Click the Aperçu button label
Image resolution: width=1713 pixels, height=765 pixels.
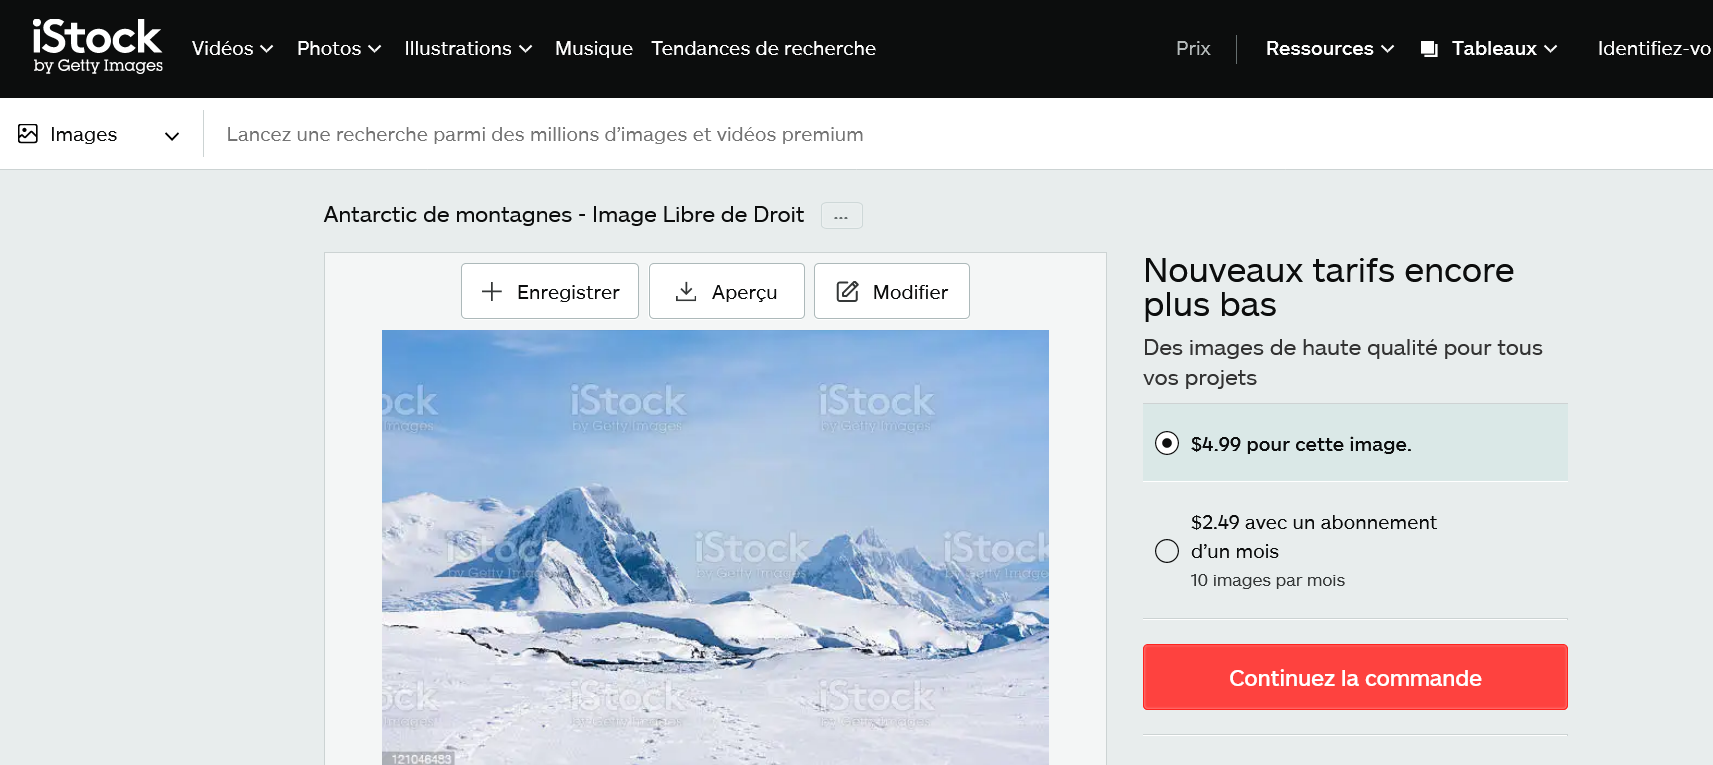pyautogui.click(x=744, y=292)
